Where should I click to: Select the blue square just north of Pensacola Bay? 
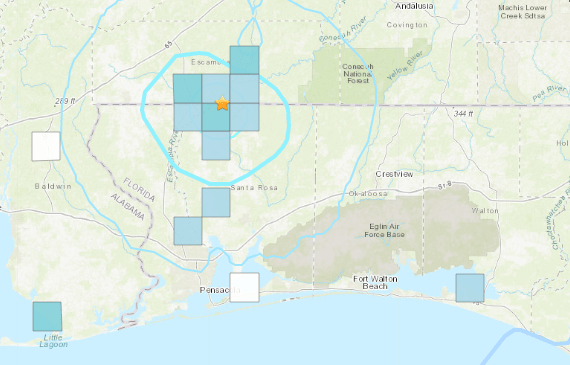188,231
